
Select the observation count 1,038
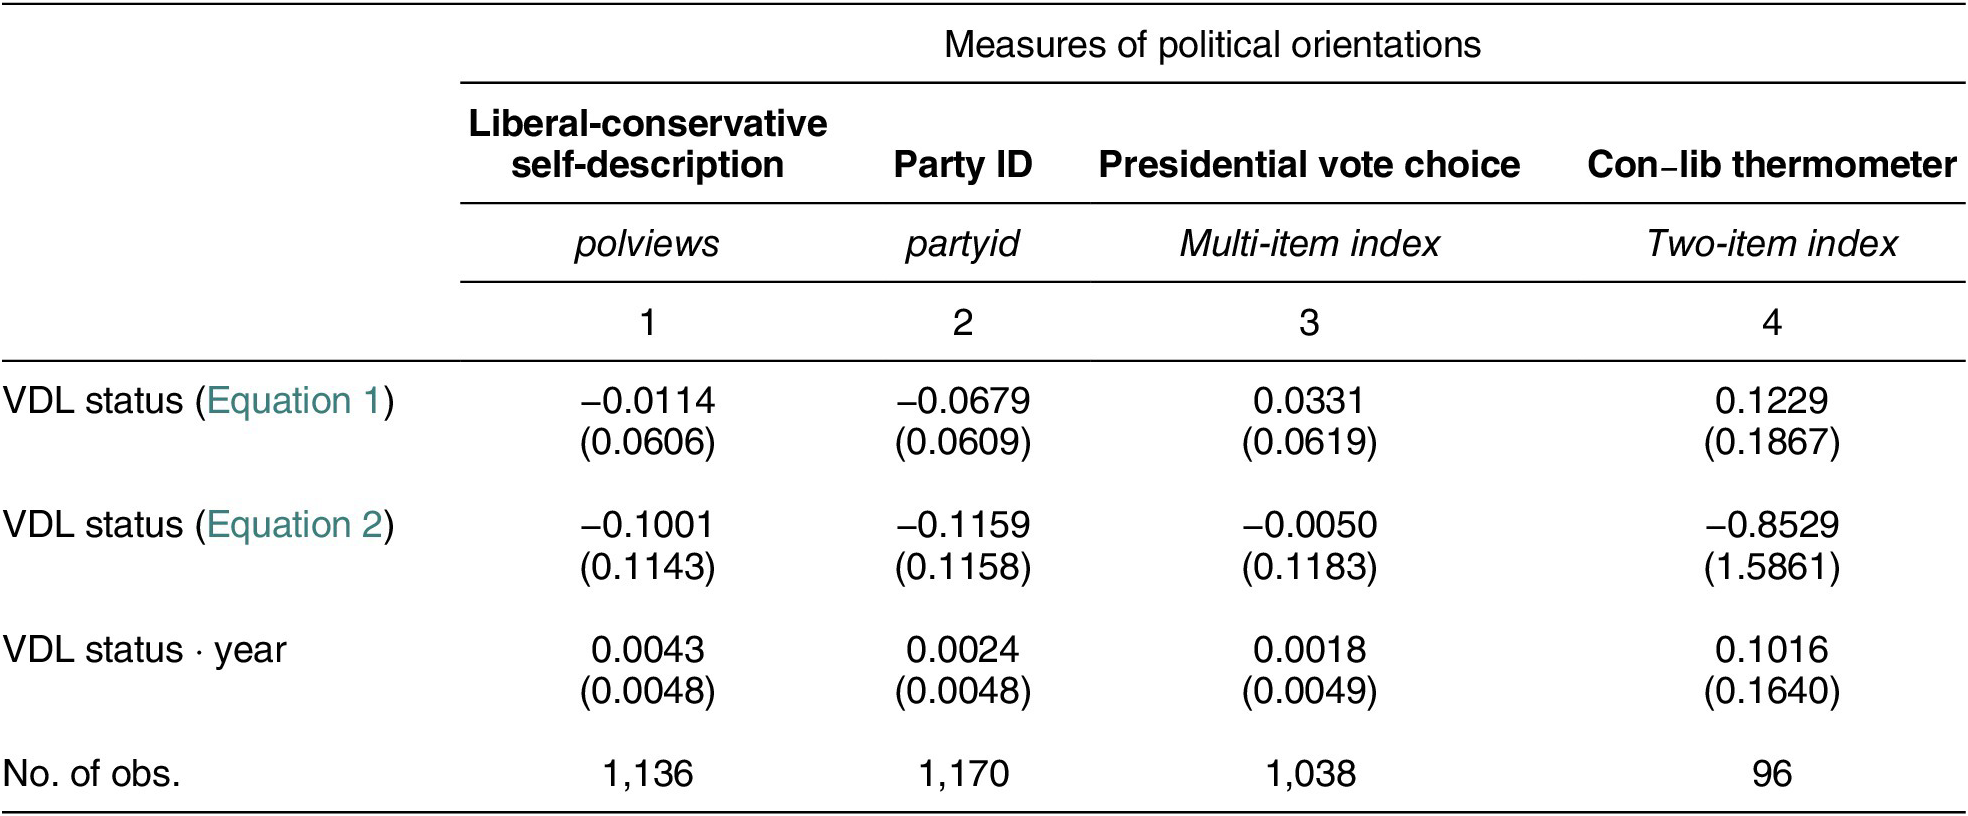(1309, 774)
